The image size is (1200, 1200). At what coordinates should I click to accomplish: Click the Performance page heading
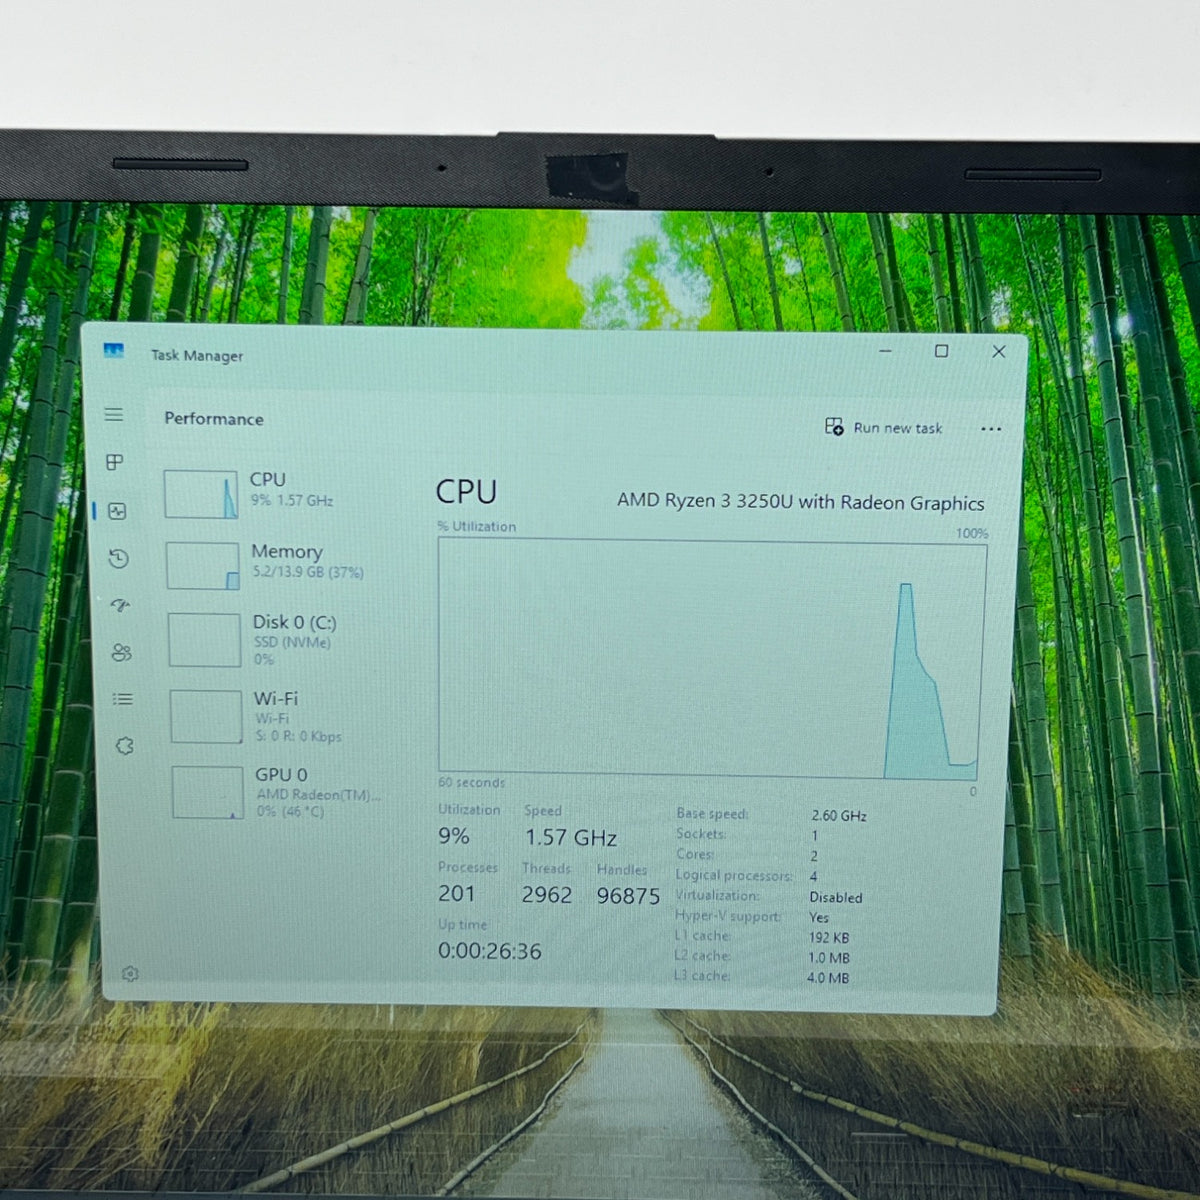(214, 418)
